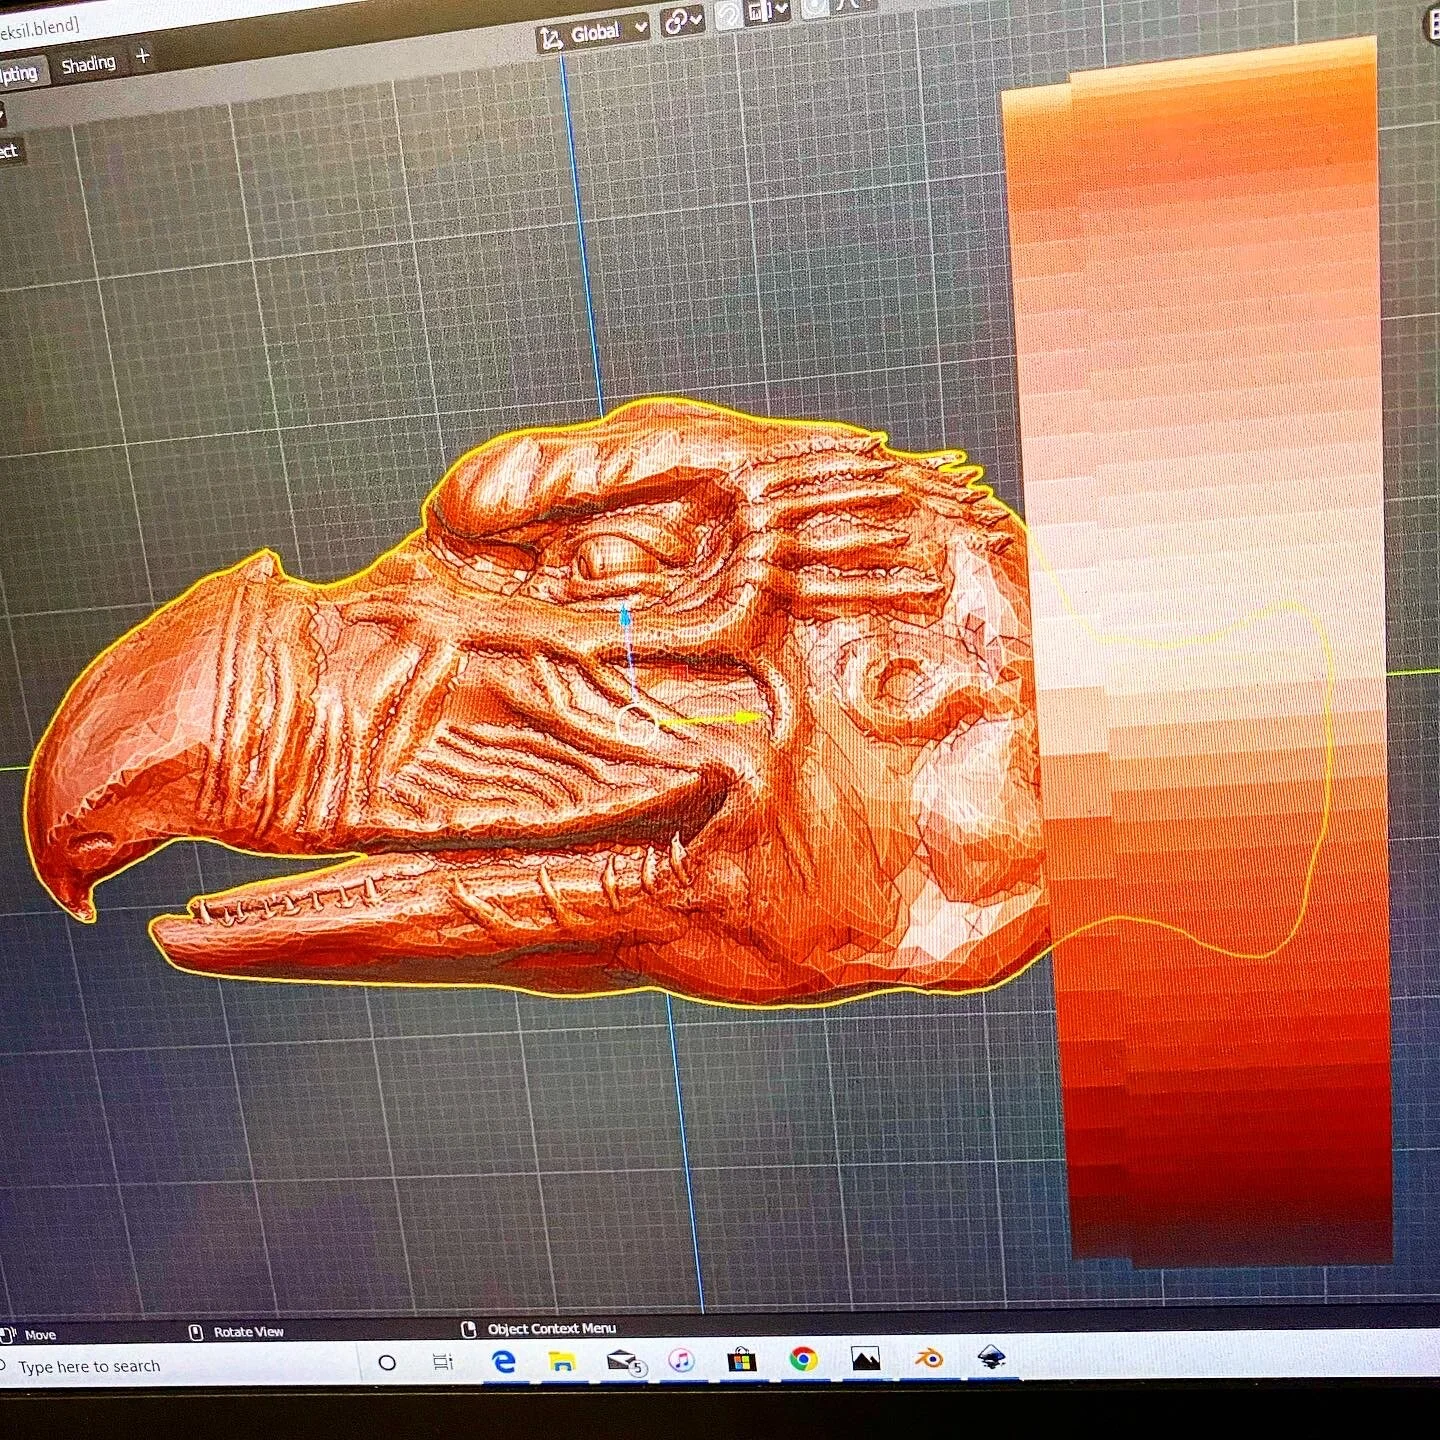This screenshot has height=1440, width=1440.
Task: Launch Microsoft Edge from the taskbar
Action: point(504,1361)
